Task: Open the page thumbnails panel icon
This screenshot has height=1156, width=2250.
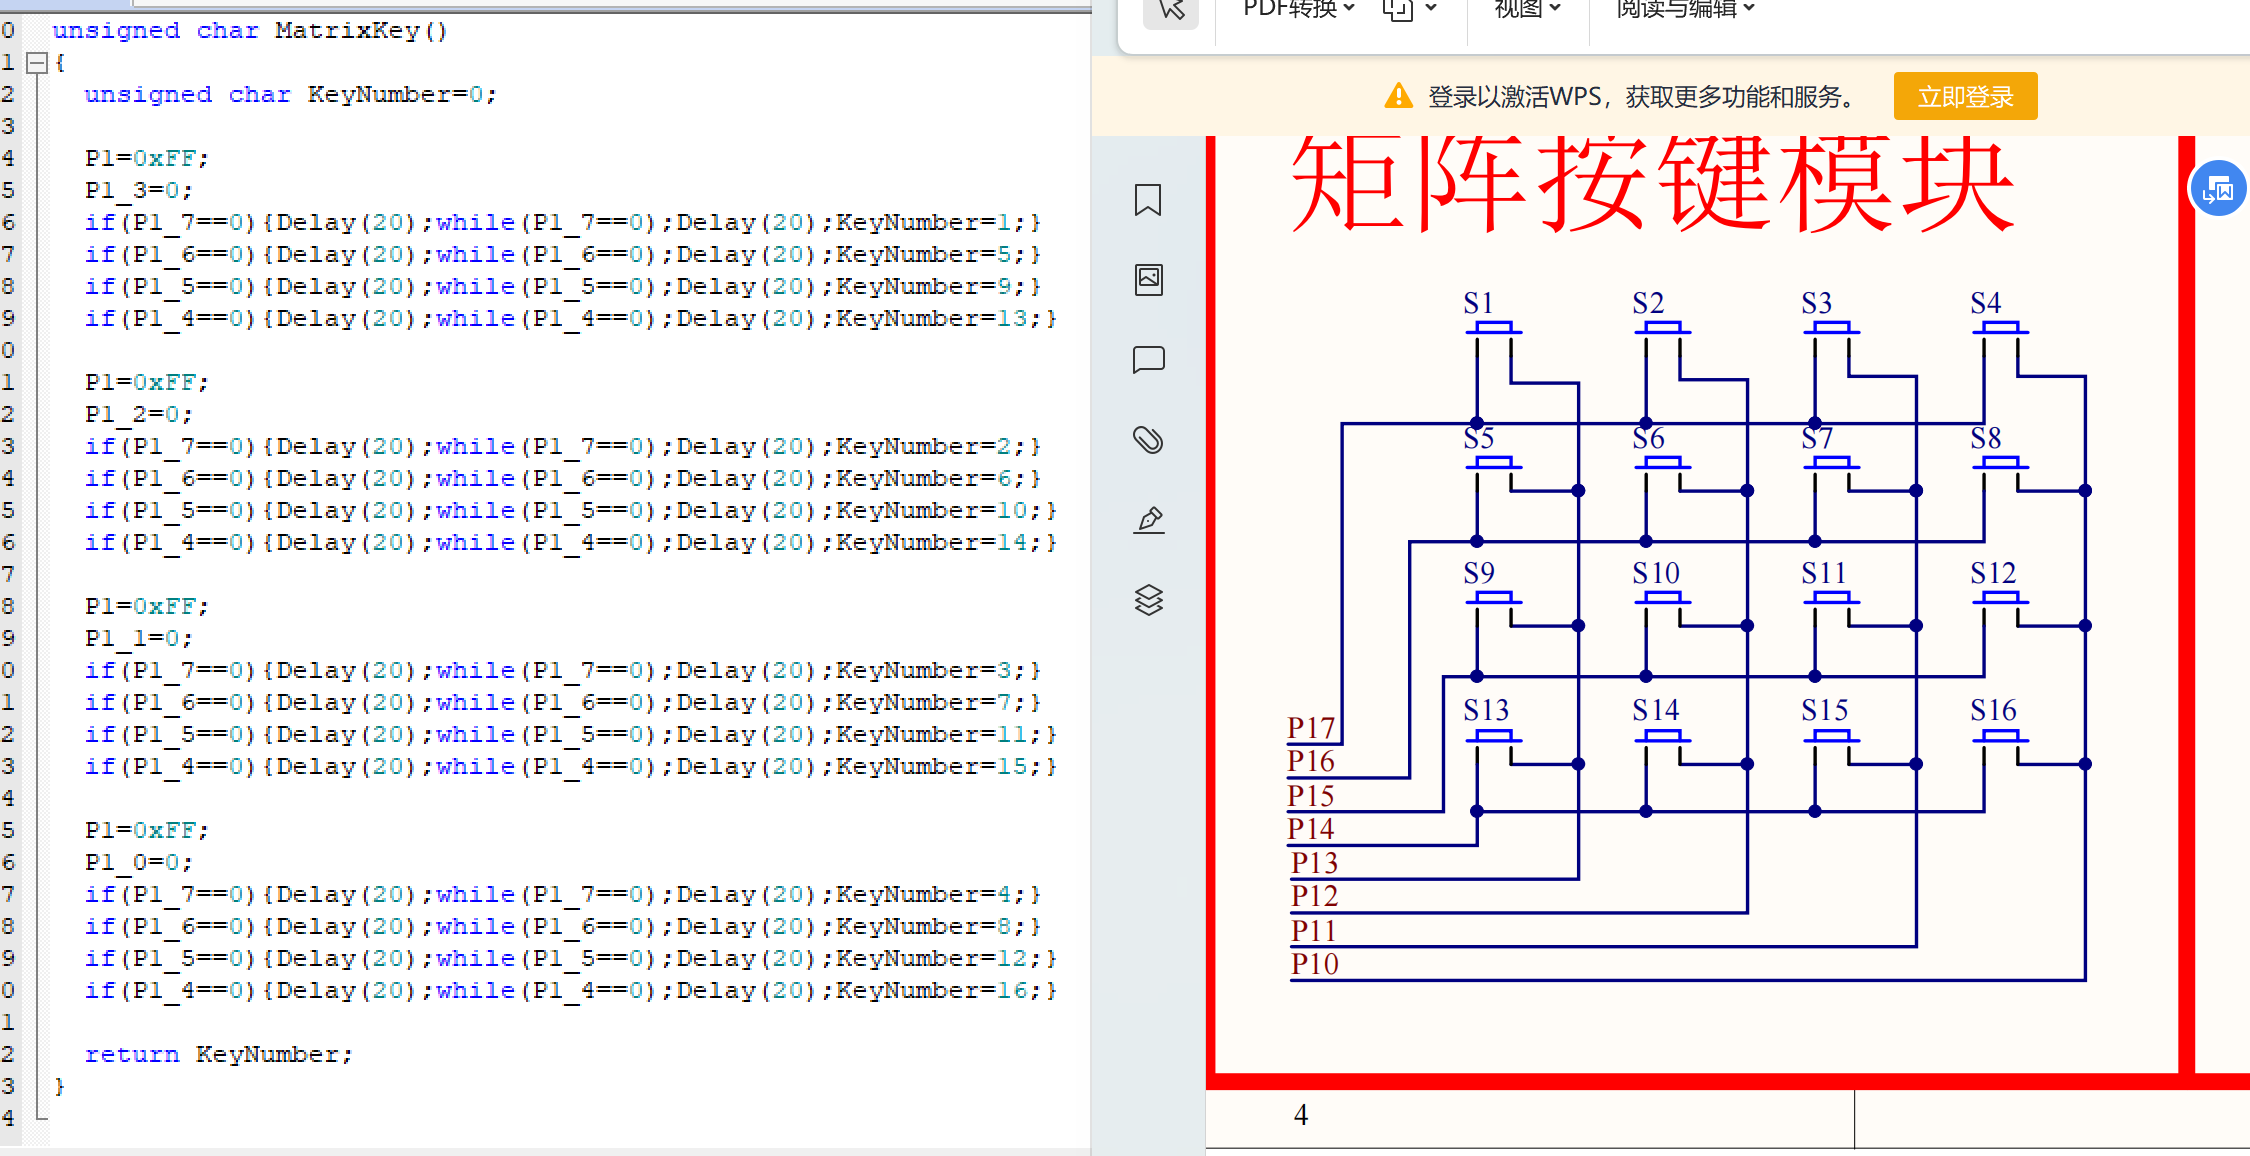Action: point(1149,279)
